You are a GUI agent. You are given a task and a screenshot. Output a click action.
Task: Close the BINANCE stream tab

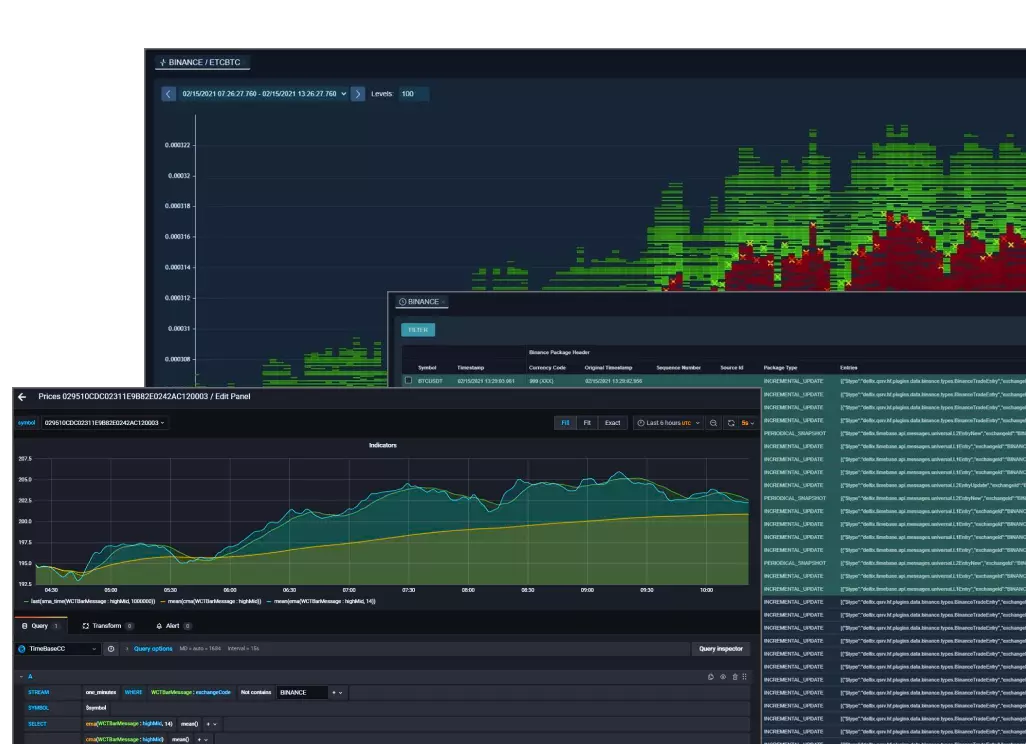444,302
